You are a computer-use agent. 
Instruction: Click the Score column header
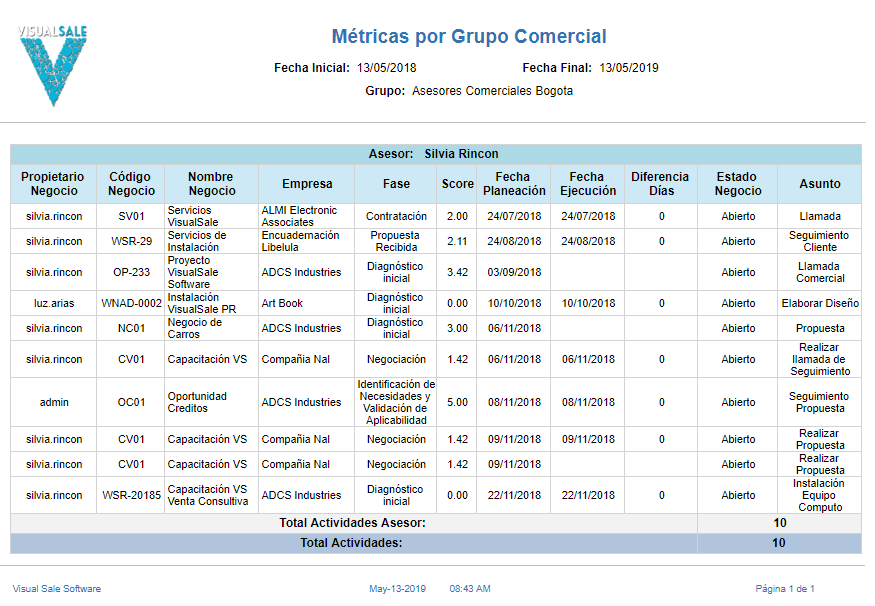pyautogui.click(x=458, y=184)
